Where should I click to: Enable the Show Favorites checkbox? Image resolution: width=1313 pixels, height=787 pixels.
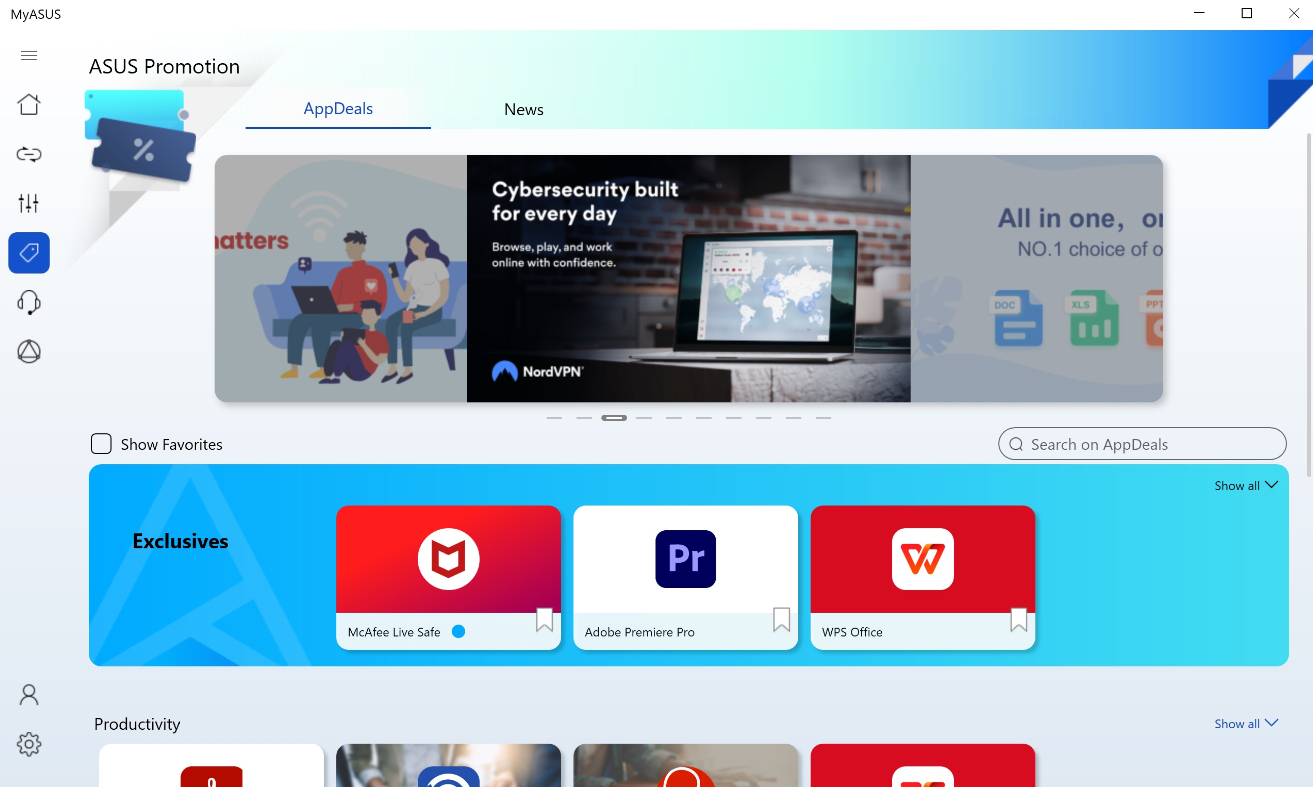(101, 444)
